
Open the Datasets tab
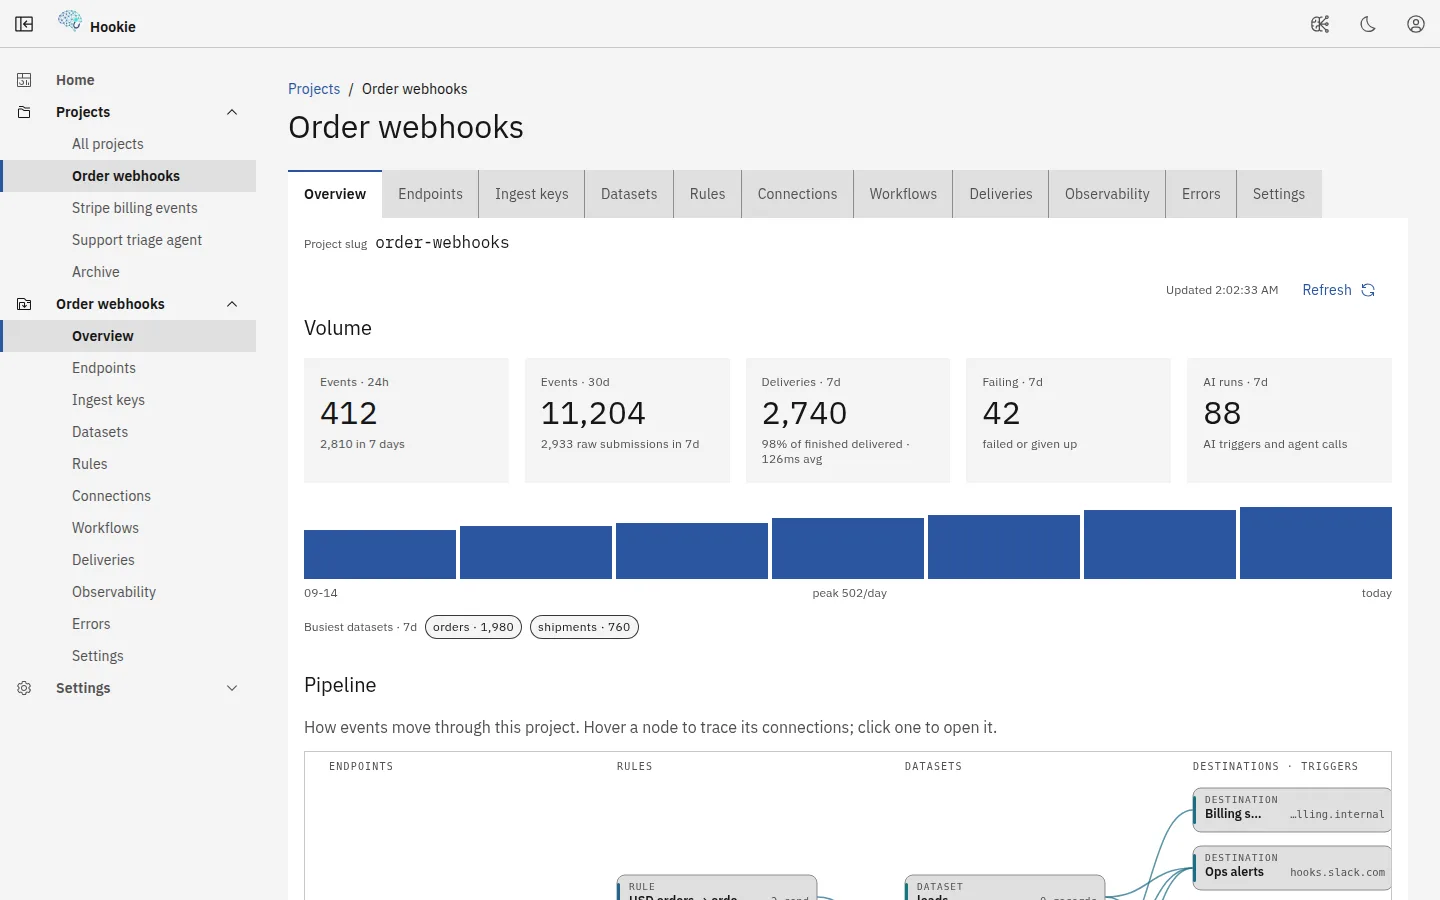[x=629, y=194]
